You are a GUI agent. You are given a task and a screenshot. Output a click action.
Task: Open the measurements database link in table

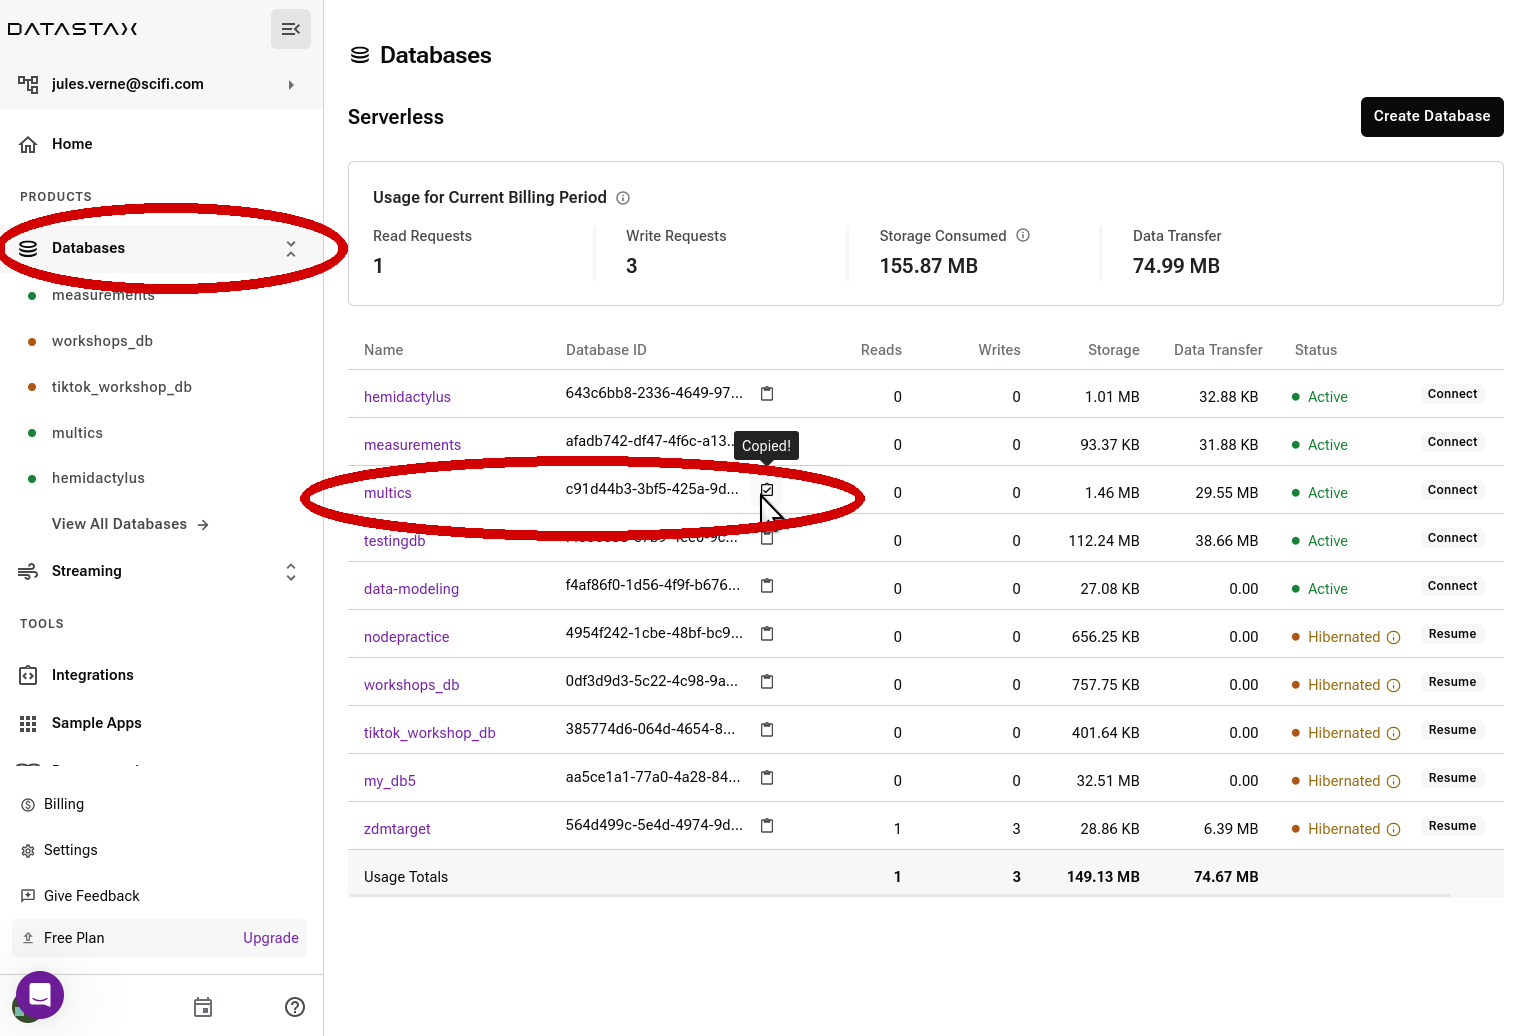coord(412,445)
